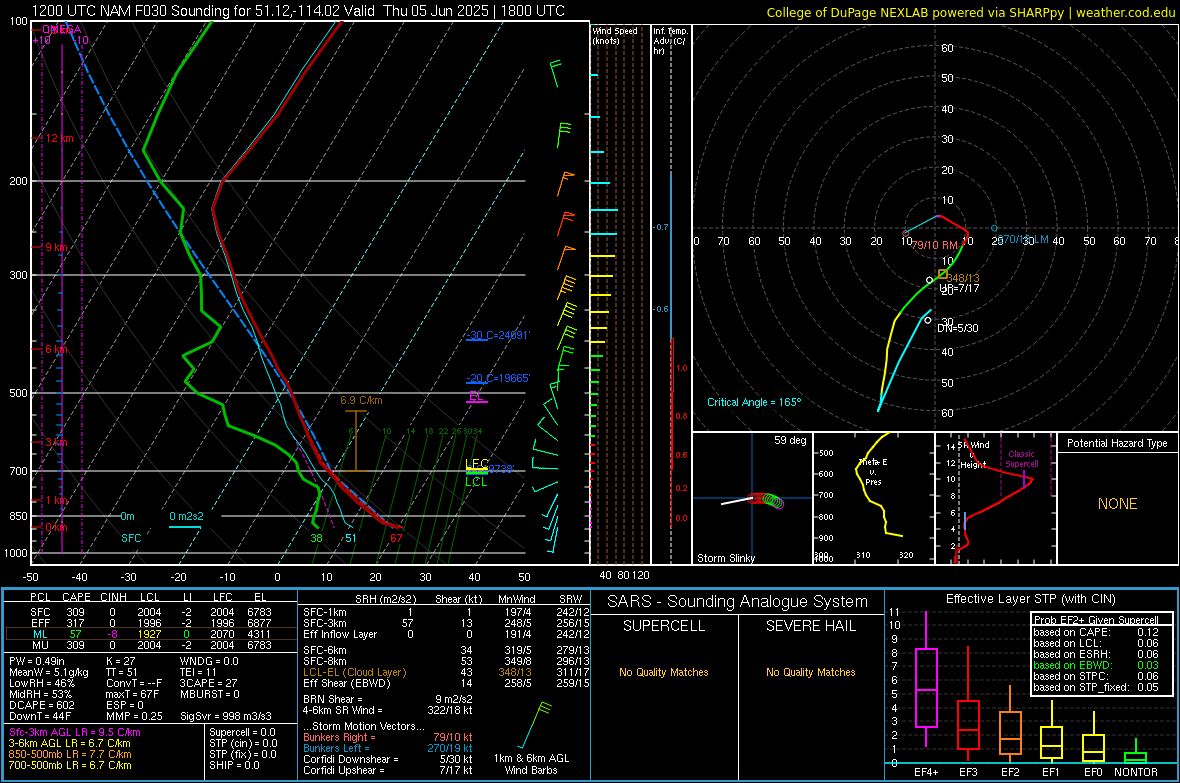Select the magenta EL level marker
Screen dimensions: 1180x783
476,396
